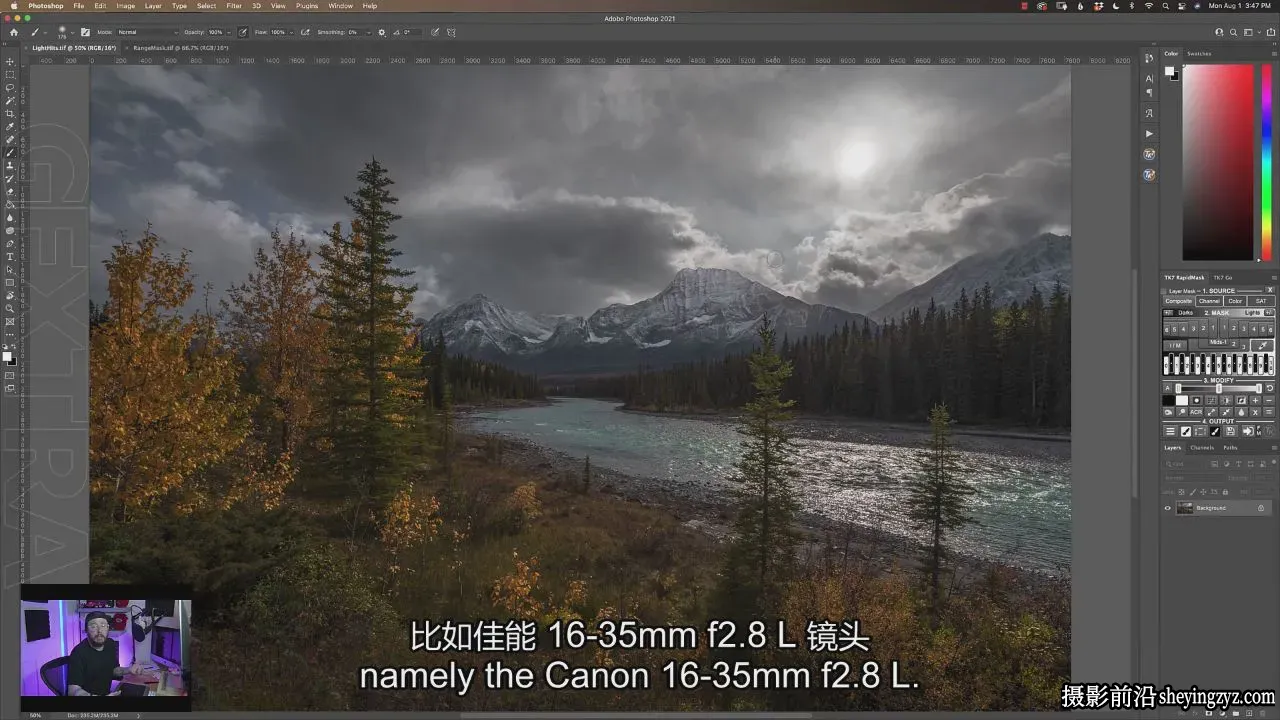Switch to the Swatches tab

[x=1198, y=54]
